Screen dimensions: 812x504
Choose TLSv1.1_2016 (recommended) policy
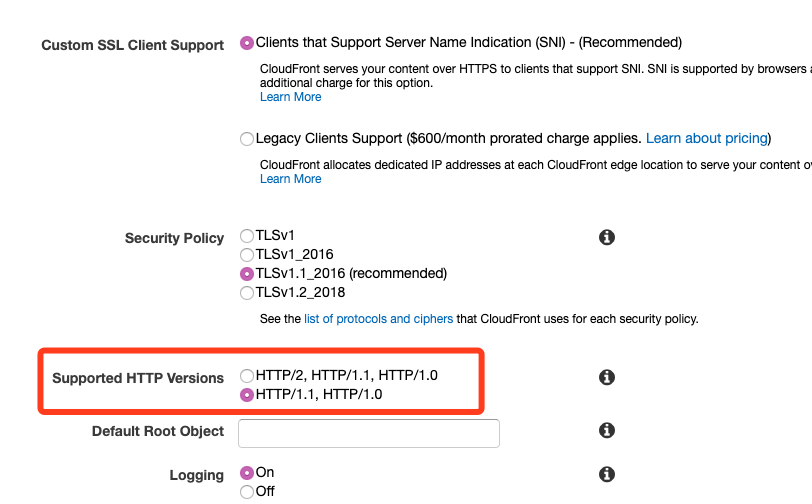pyautogui.click(x=247, y=273)
